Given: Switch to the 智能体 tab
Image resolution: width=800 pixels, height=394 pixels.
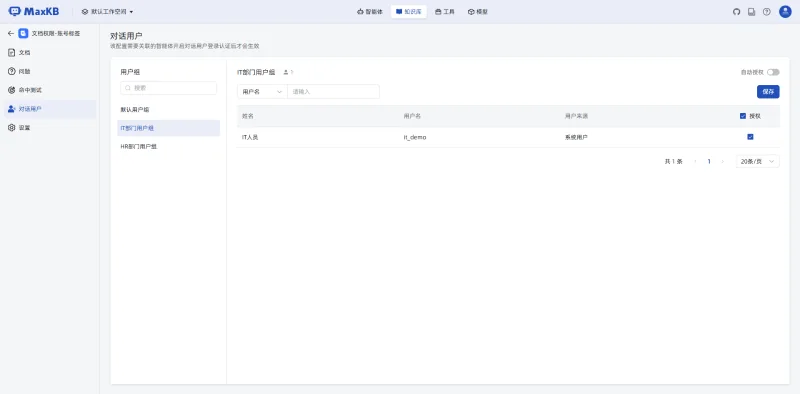Looking at the screenshot, I should point(370,12).
